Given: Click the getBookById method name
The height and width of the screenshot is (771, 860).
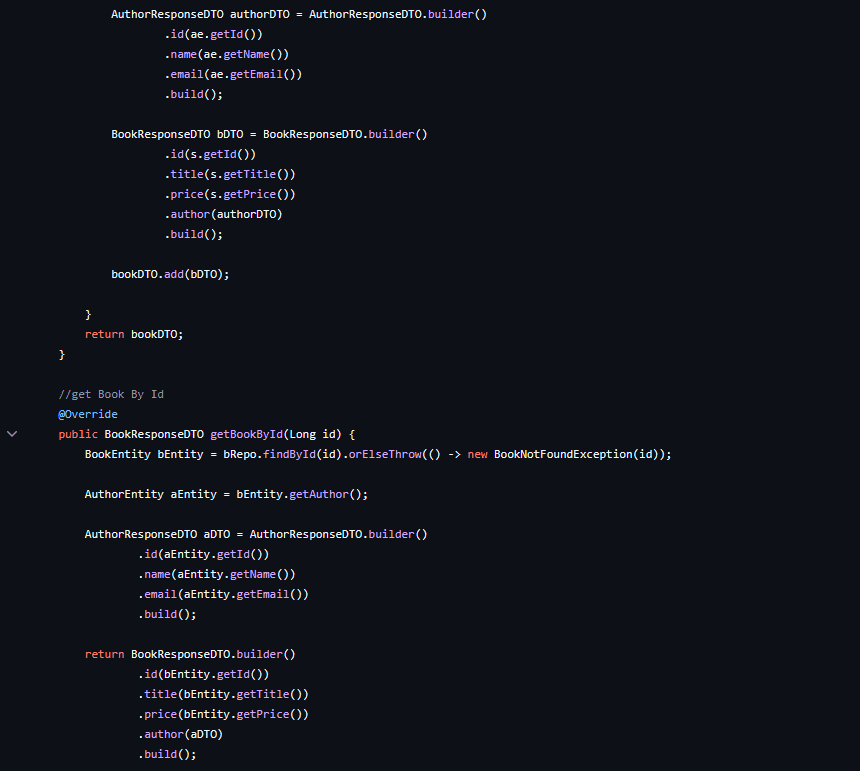Looking at the screenshot, I should (x=246, y=434).
